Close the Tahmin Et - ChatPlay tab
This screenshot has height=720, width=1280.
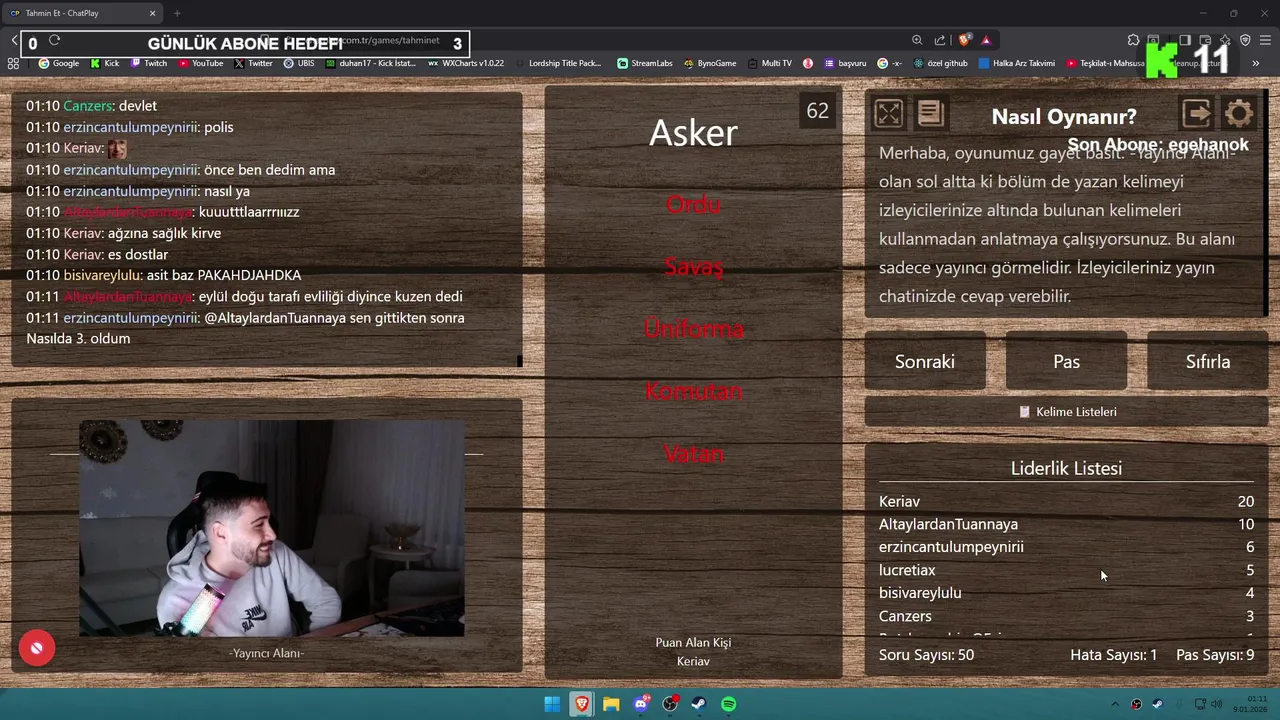coord(153,13)
